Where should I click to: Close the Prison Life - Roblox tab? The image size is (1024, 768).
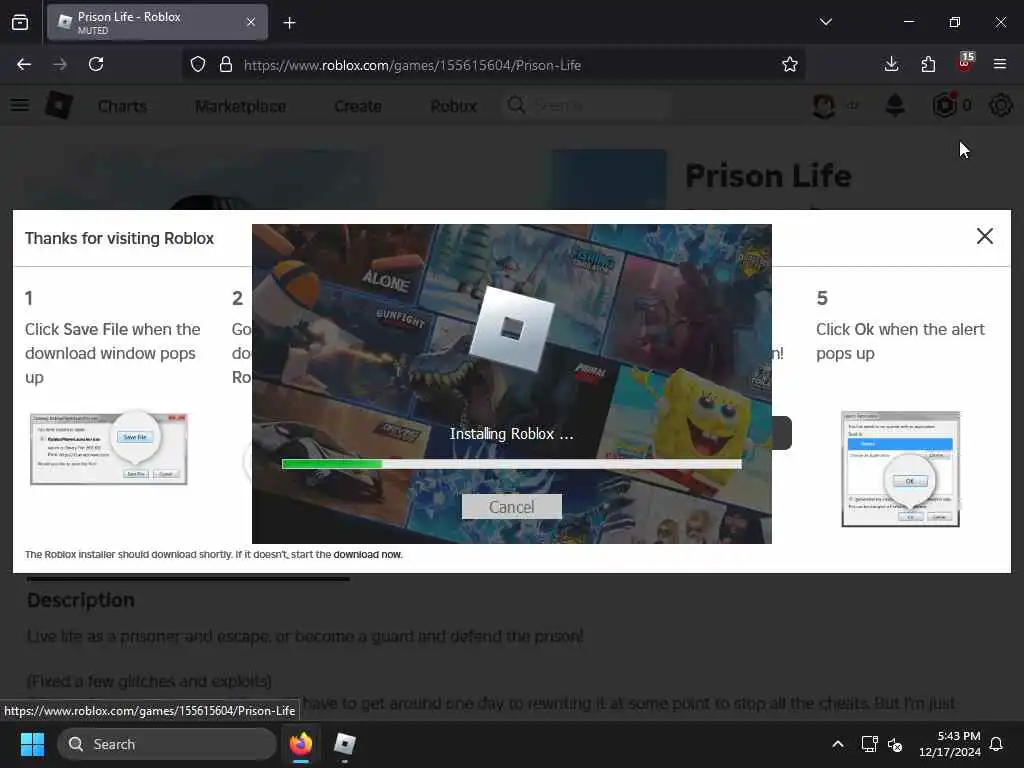(x=251, y=22)
